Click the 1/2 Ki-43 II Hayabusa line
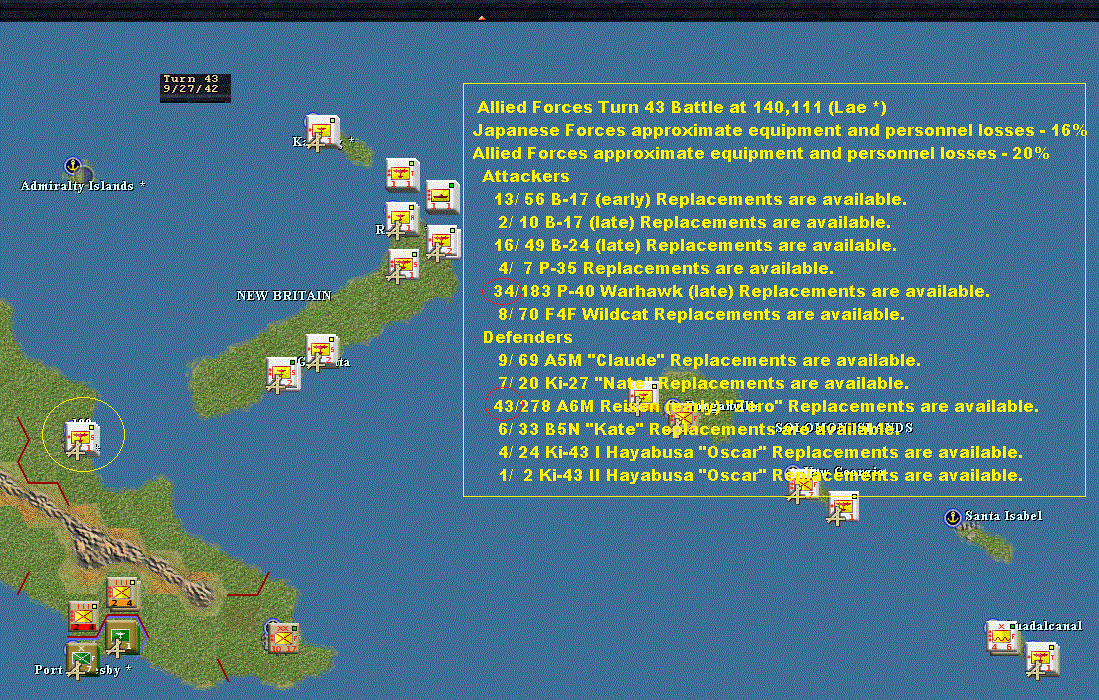The height and width of the screenshot is (700, 1099). 760,476
